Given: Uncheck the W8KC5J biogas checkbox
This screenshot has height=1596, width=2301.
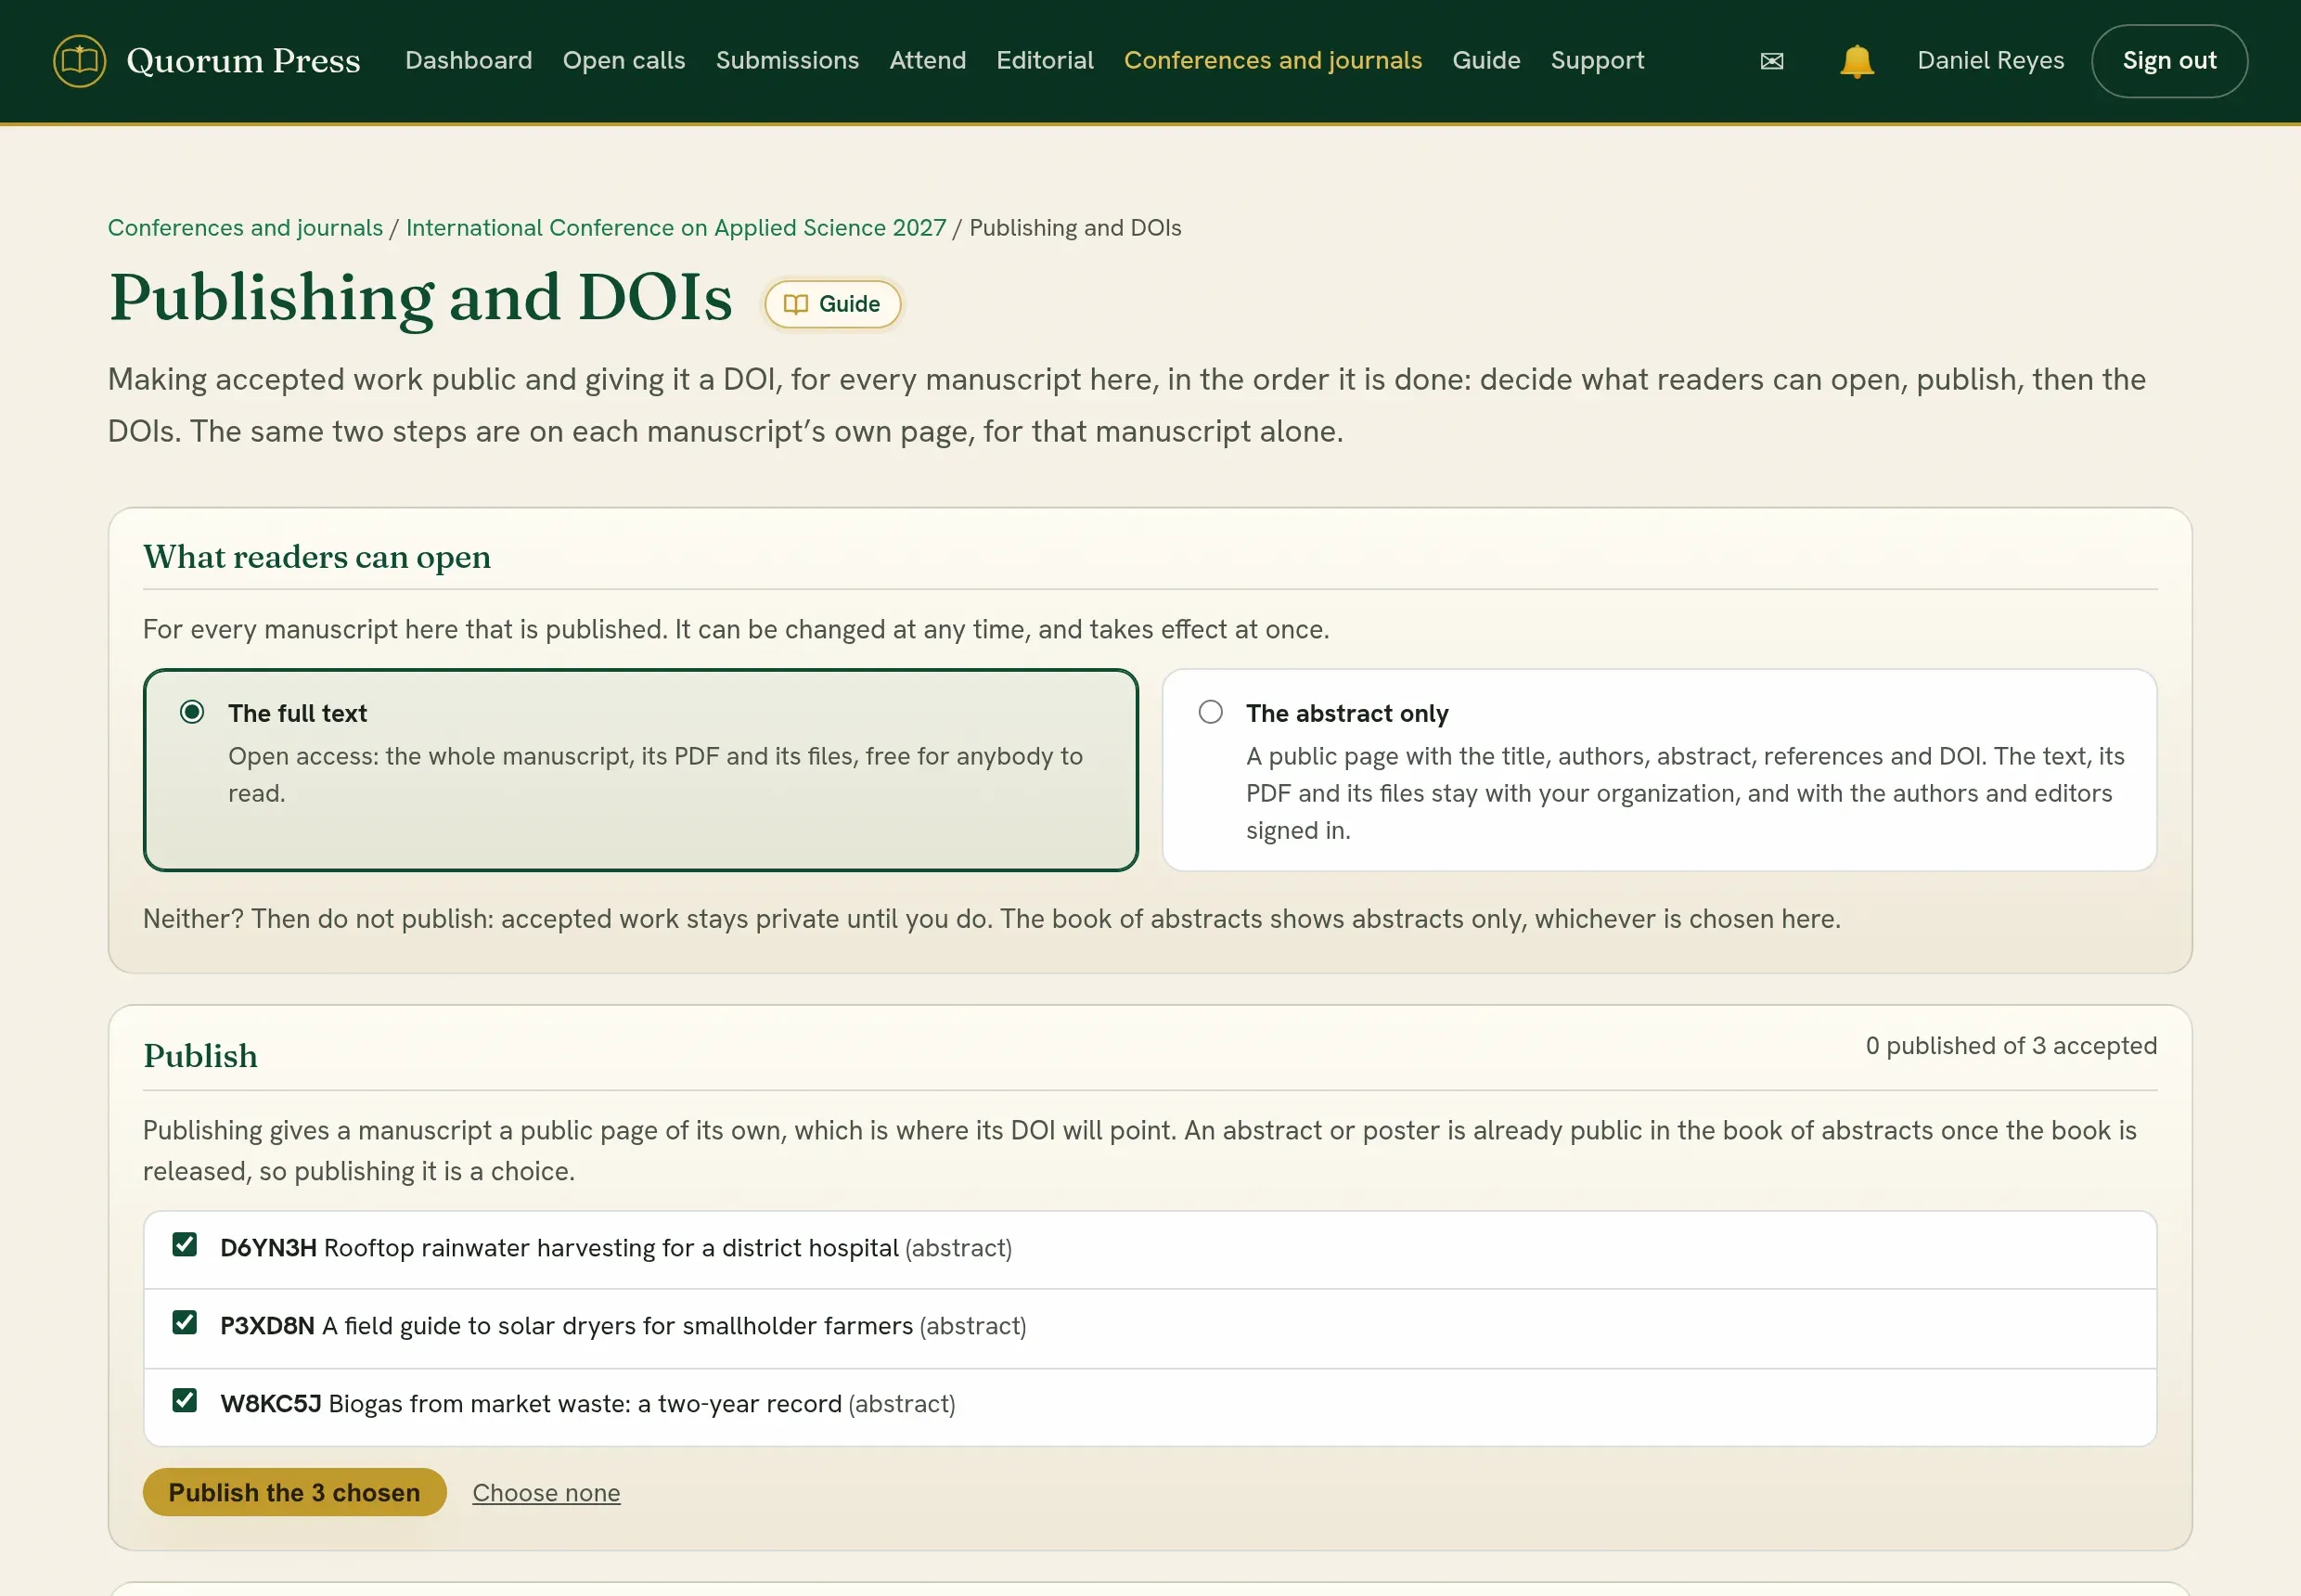Looking at the screenshot, I should 184,1401.
